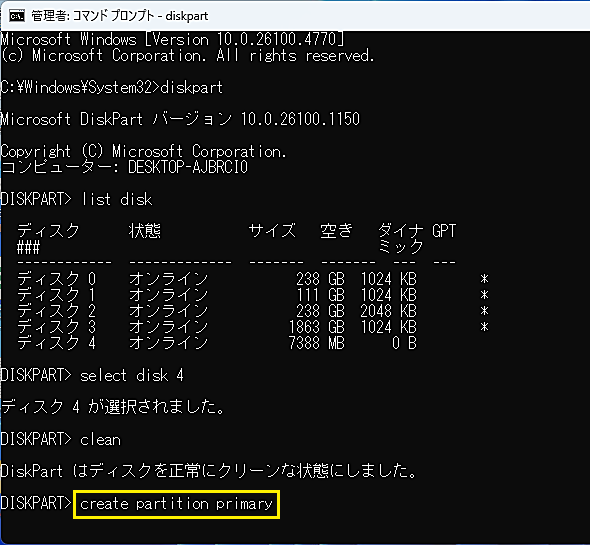Viewport: 590px width, 545px height.
Task: Click the ディスク 0 row label
Action: click(x=56, y=279)
